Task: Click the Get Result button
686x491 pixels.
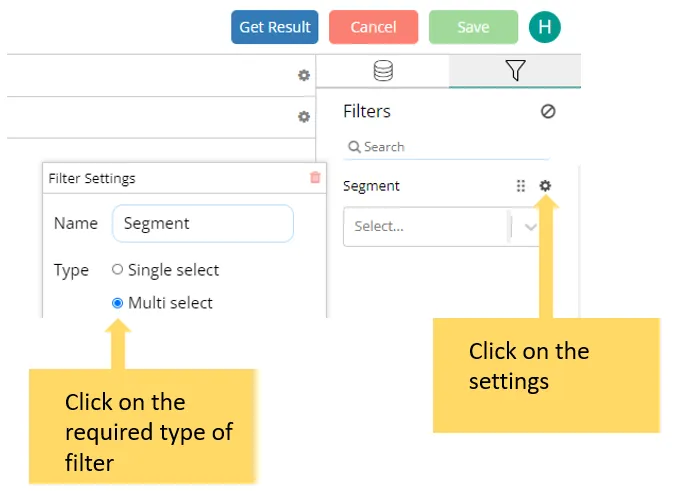Action: 275,27
